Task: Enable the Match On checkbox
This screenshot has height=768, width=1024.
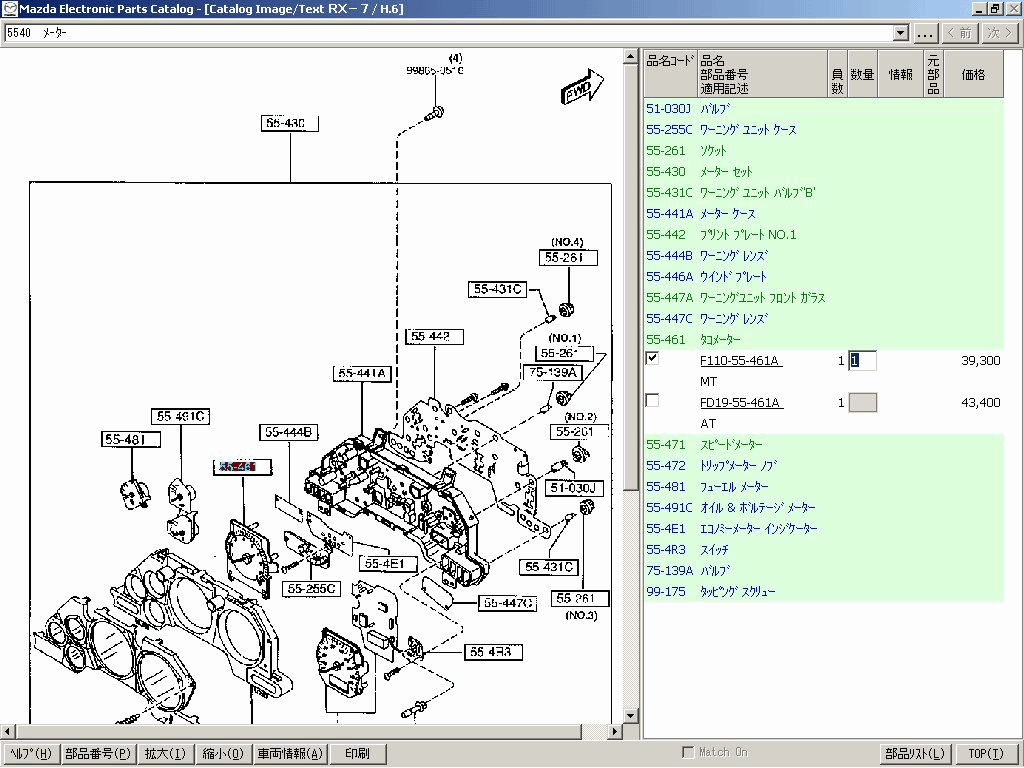Action: coord(688,752)
